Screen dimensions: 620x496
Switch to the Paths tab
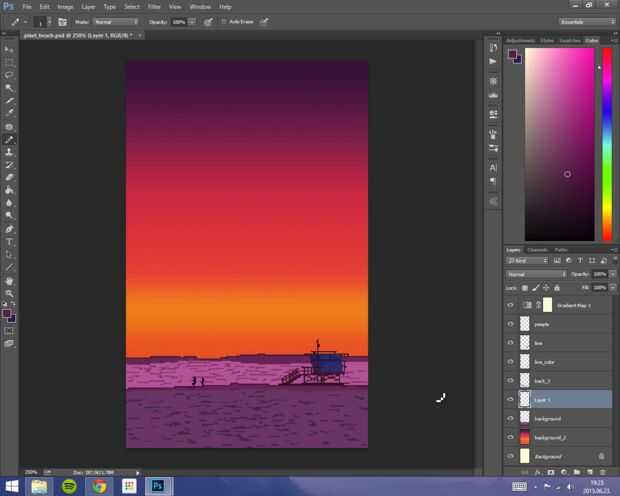(561, 250)
